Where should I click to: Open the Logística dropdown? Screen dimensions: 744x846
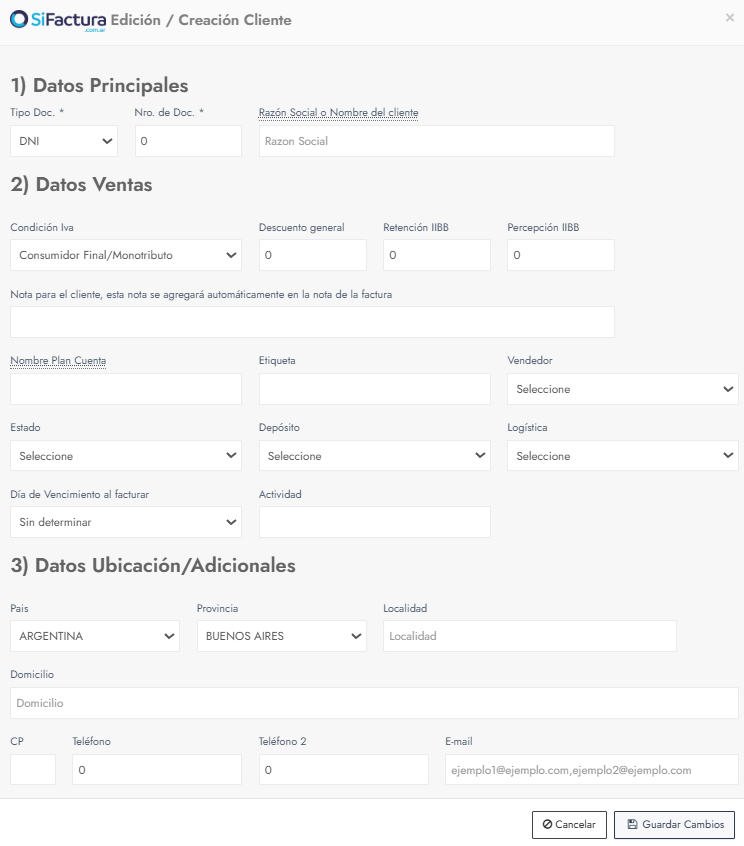623,456
